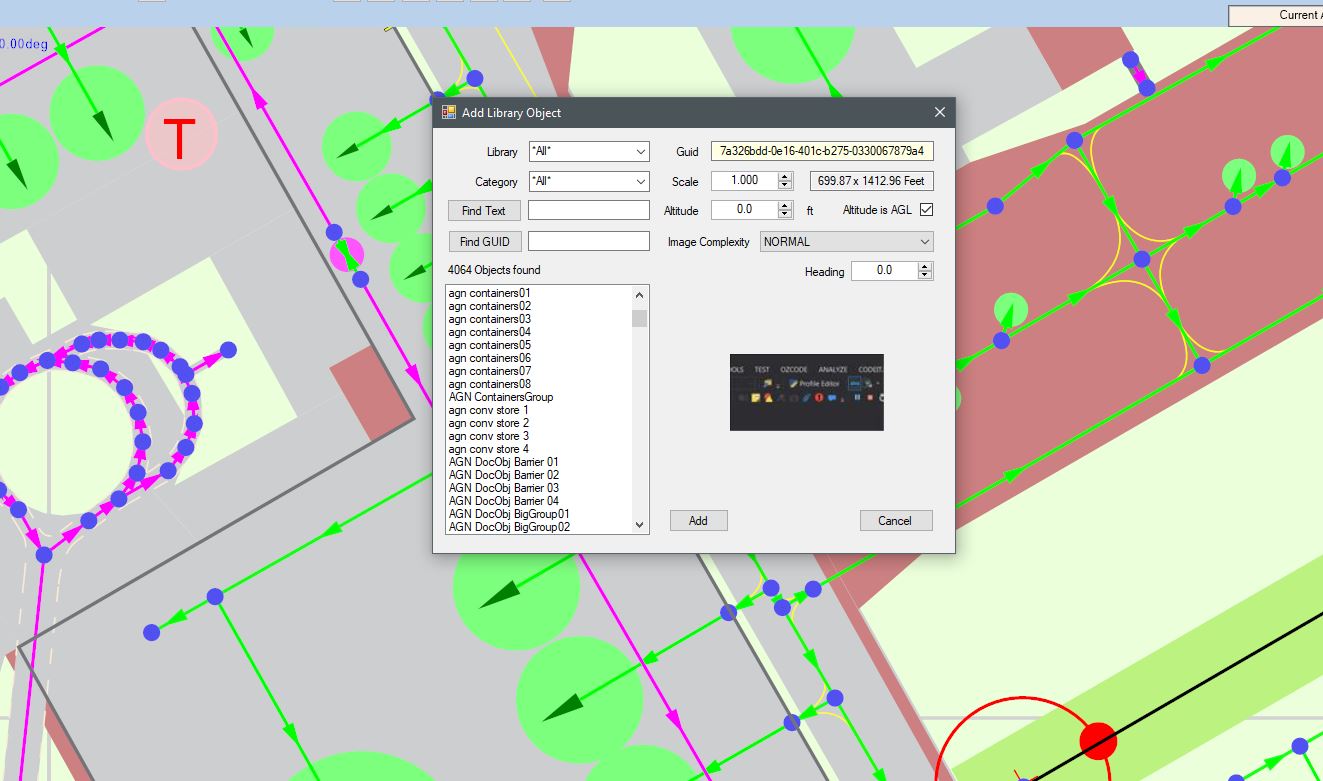Close the Add Library Object dialog
Viewport: 1323px width, 781px height.
(x=939, y=113)
